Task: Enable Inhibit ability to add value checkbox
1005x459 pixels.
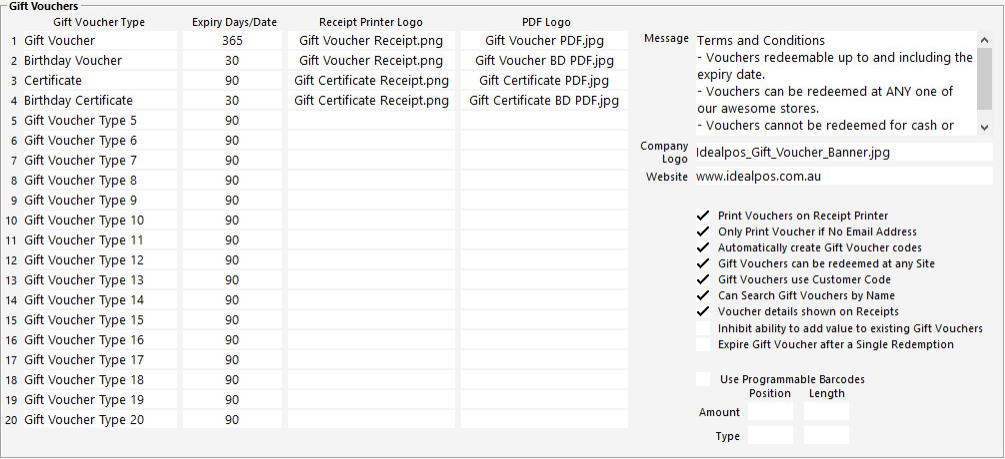Action: 703,328
